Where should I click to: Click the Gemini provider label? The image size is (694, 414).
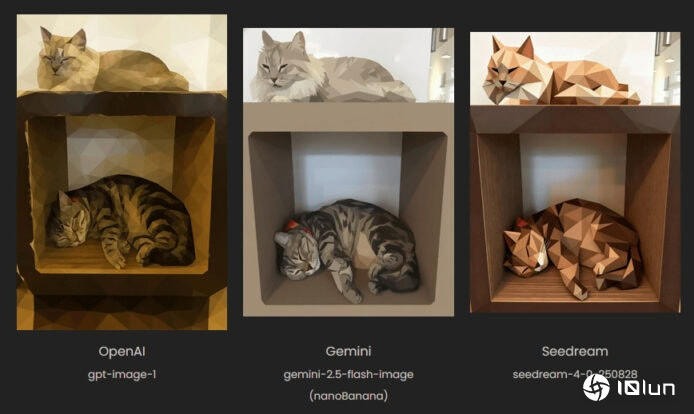click(348, 352)
